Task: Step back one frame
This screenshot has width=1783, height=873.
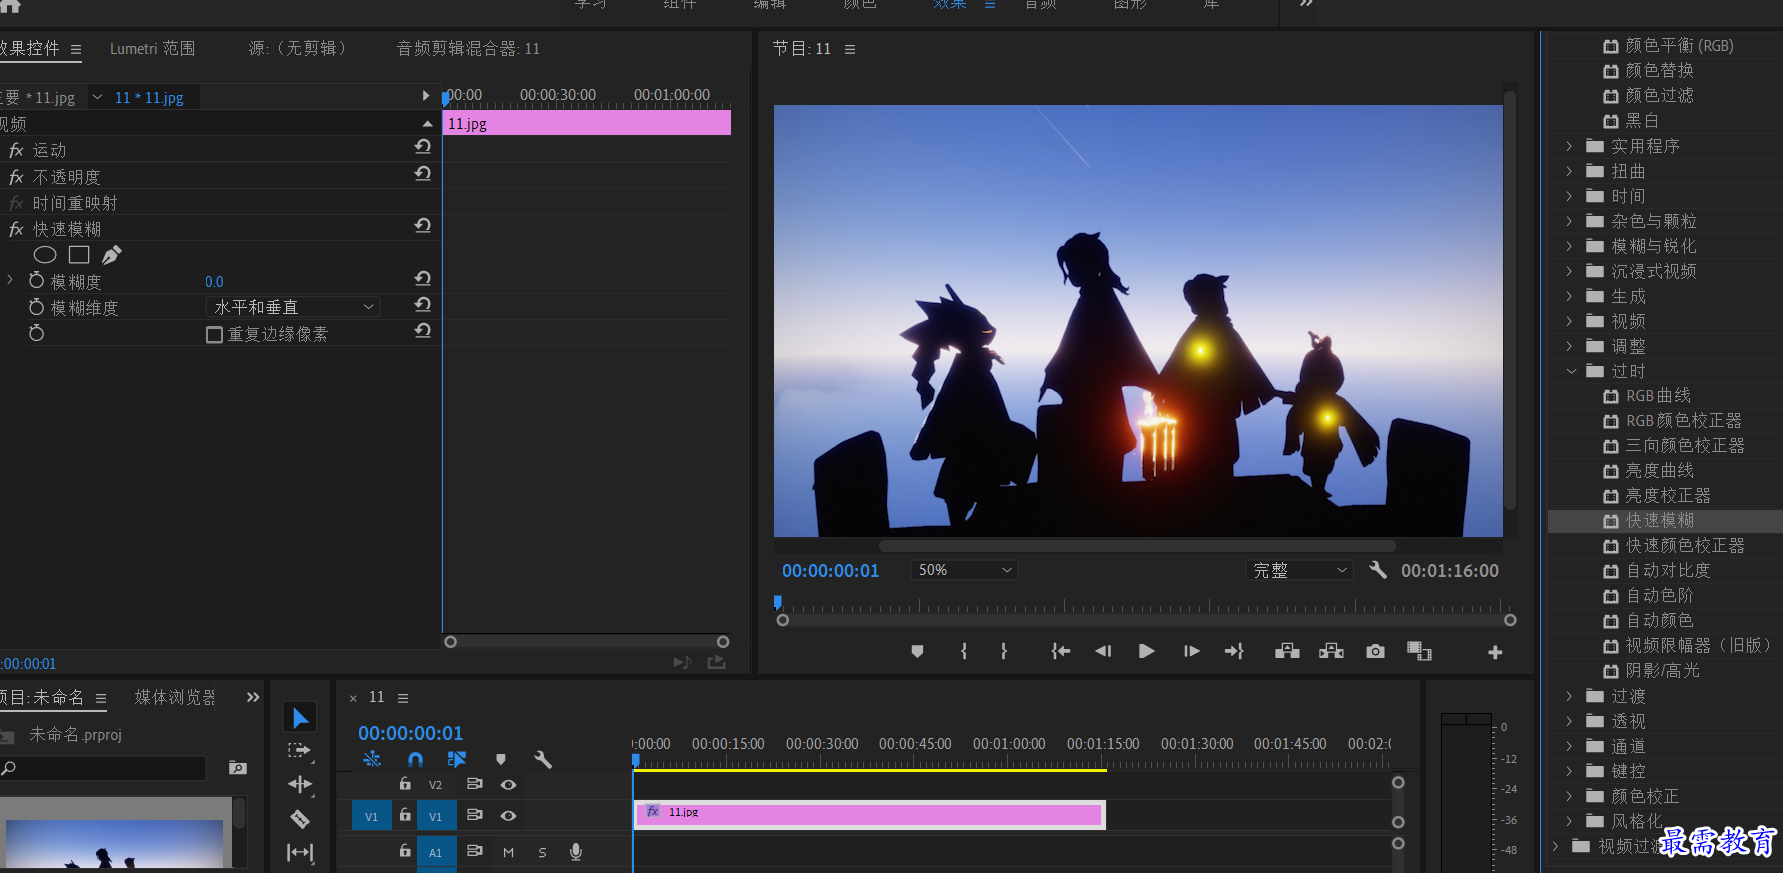Action: [1103, 651]
